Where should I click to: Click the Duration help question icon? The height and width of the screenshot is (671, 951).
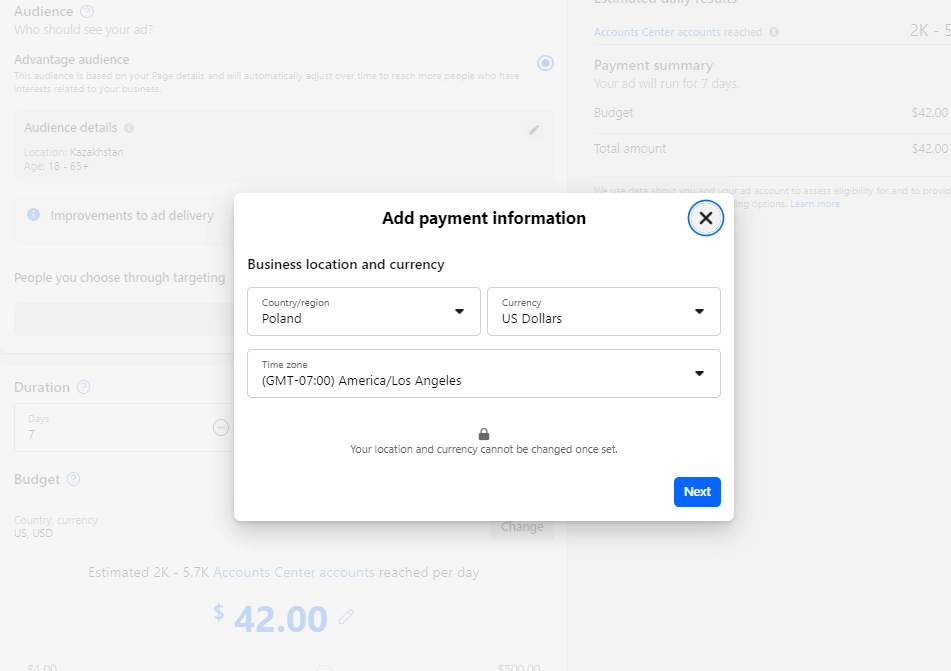[84, 387]
